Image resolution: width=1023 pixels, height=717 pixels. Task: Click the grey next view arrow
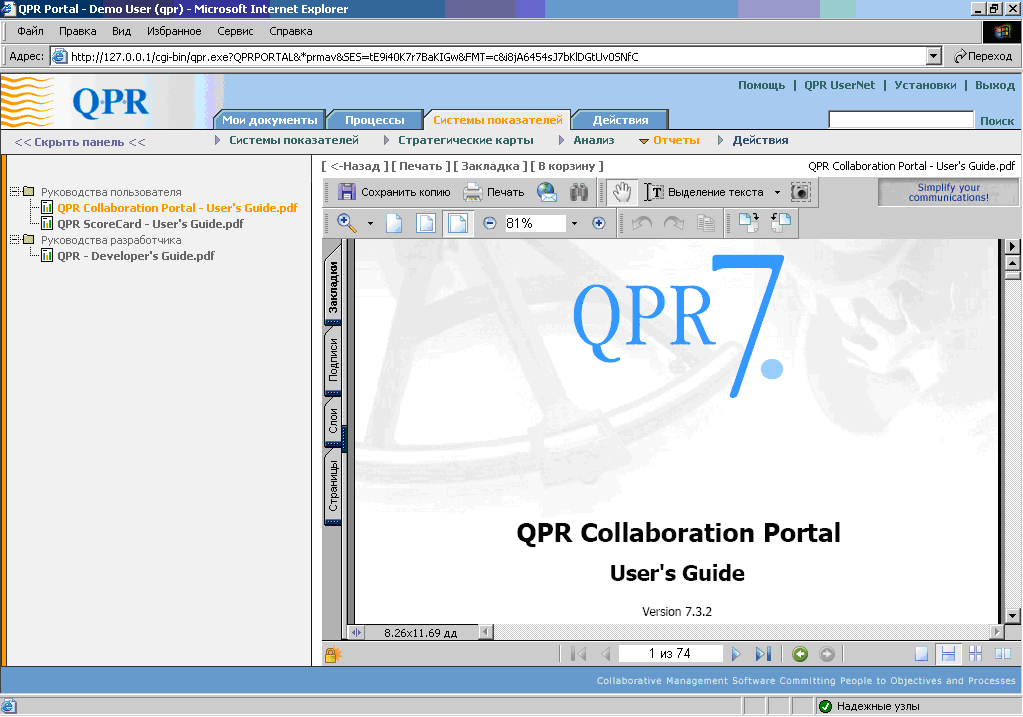(x=827, y=654)
